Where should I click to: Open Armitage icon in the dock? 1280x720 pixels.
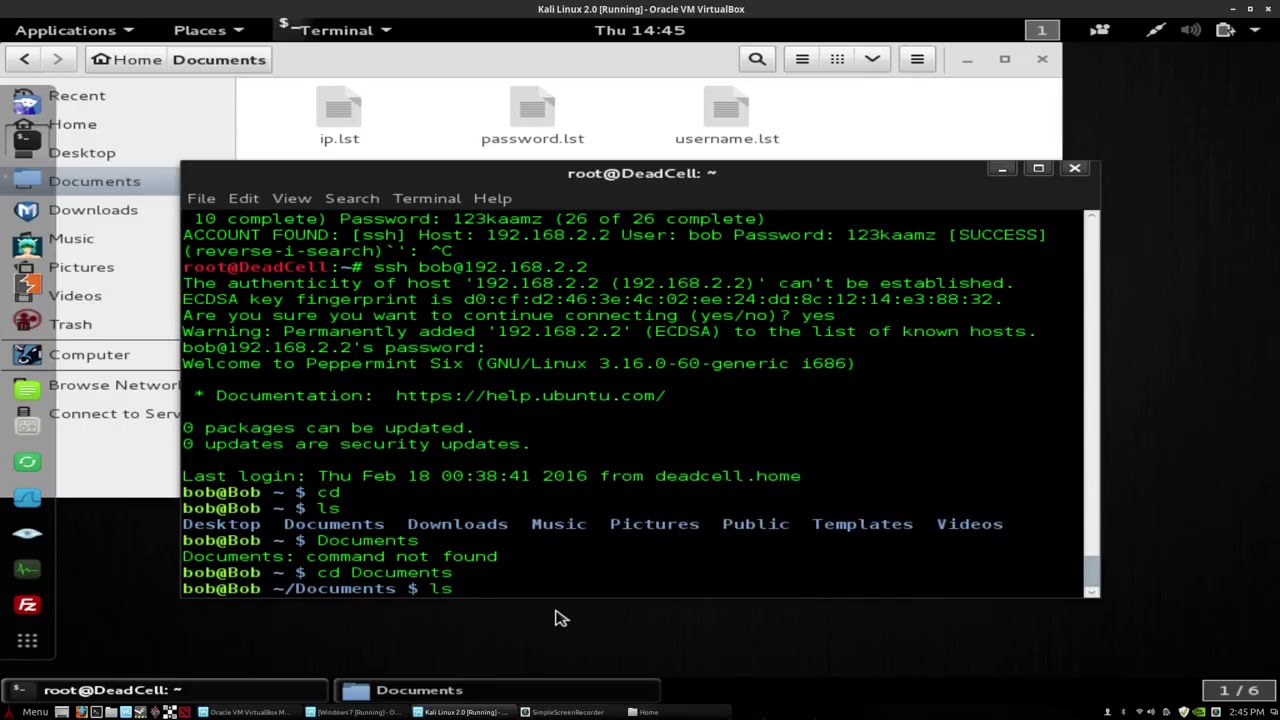coord(27,246)
